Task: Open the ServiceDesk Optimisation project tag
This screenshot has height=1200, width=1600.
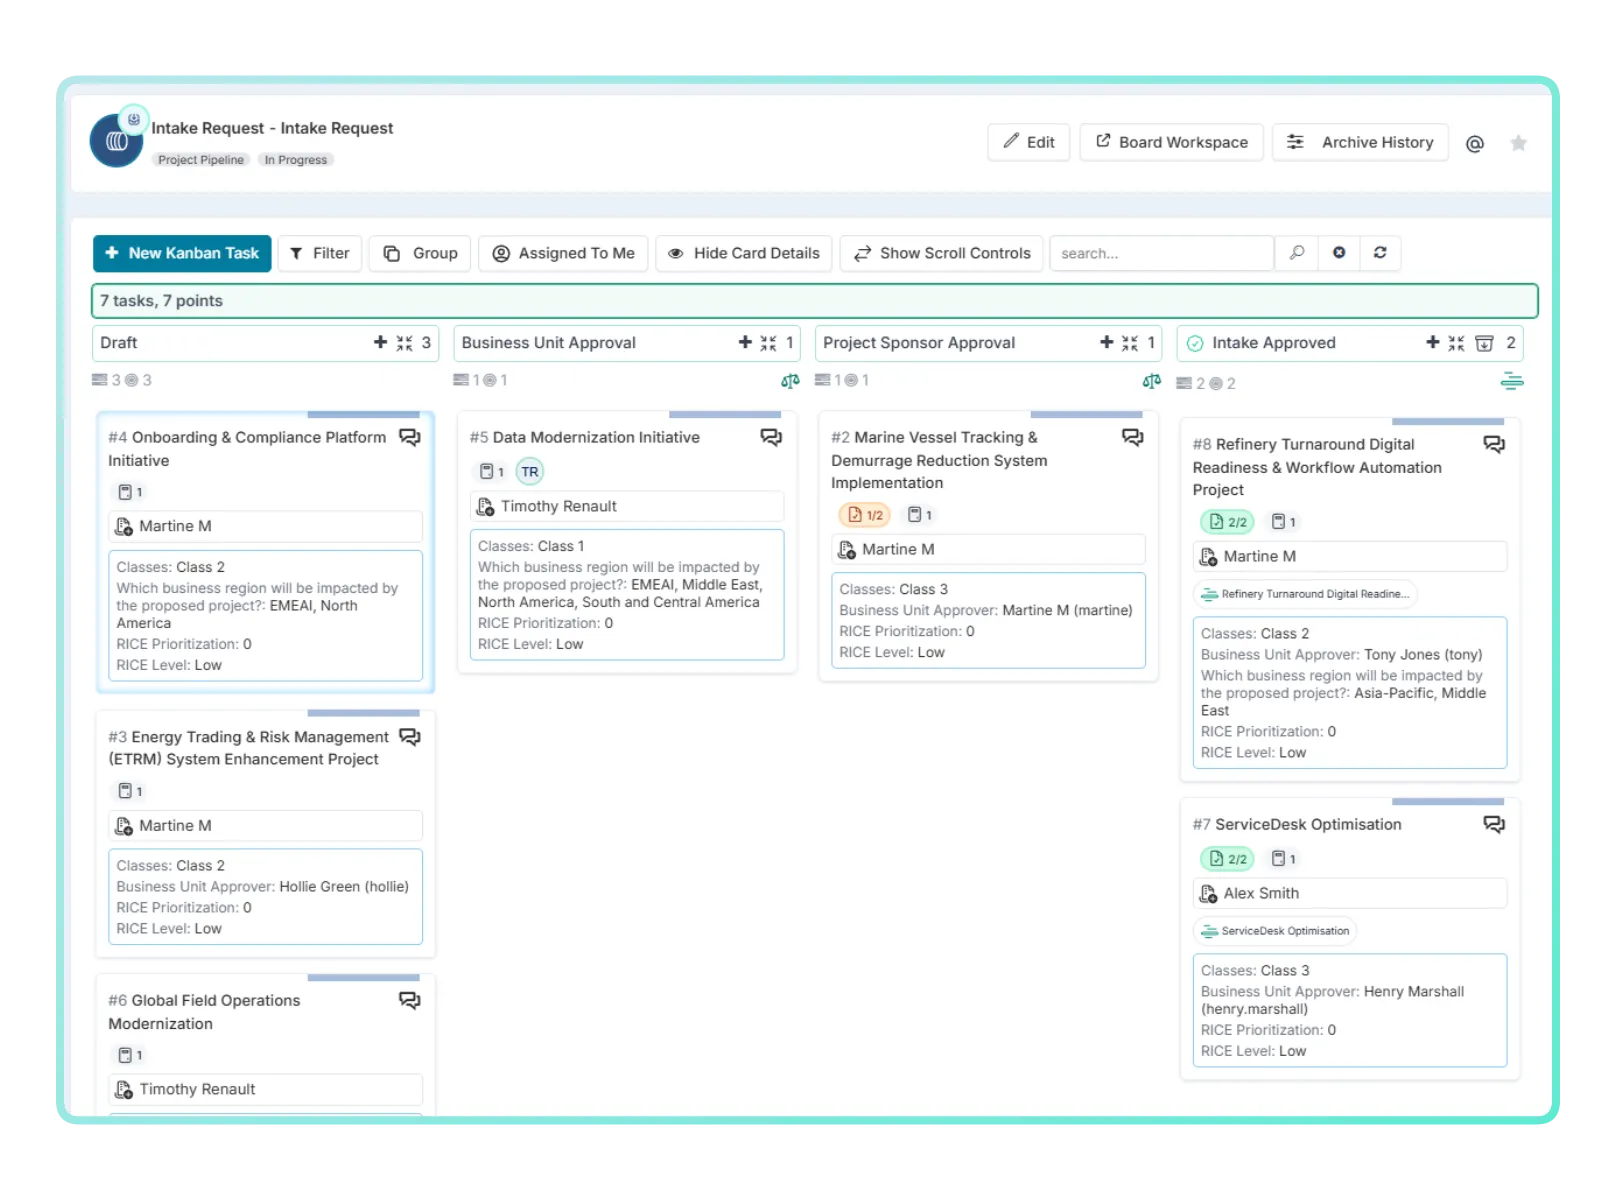Action: point(1275,931)
